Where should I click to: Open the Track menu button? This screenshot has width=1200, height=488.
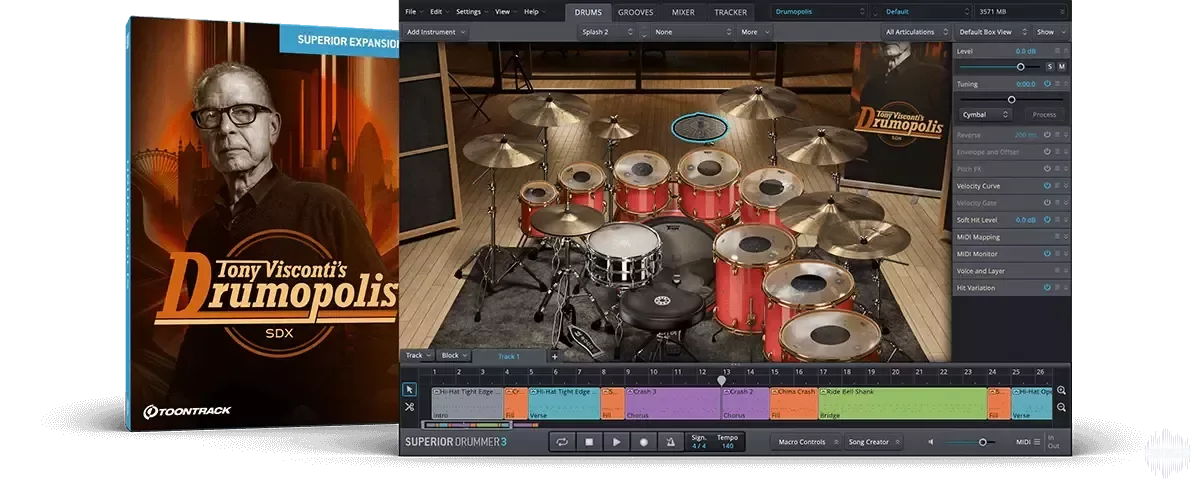(416, 355)
